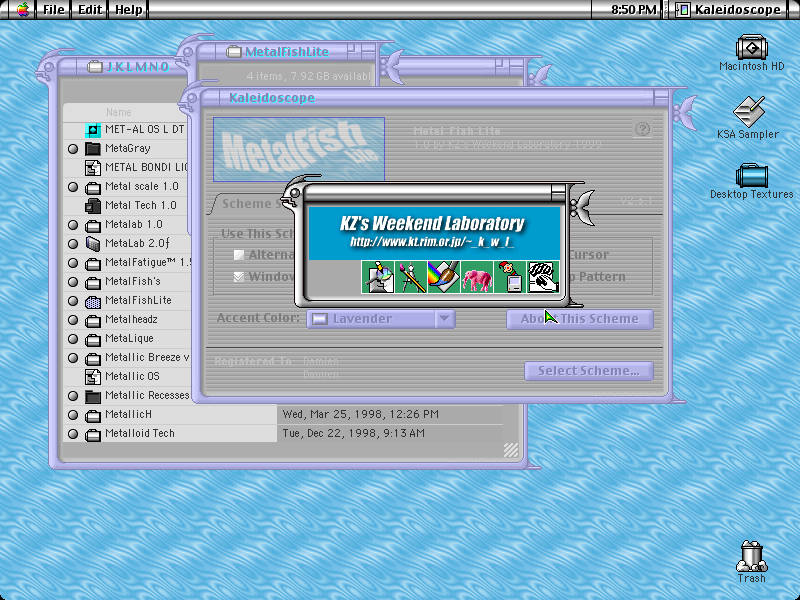Select the Desktop Textures folder icon
Image resolution: width=800 pixels, height=600 pixels.
coord(752,175)
